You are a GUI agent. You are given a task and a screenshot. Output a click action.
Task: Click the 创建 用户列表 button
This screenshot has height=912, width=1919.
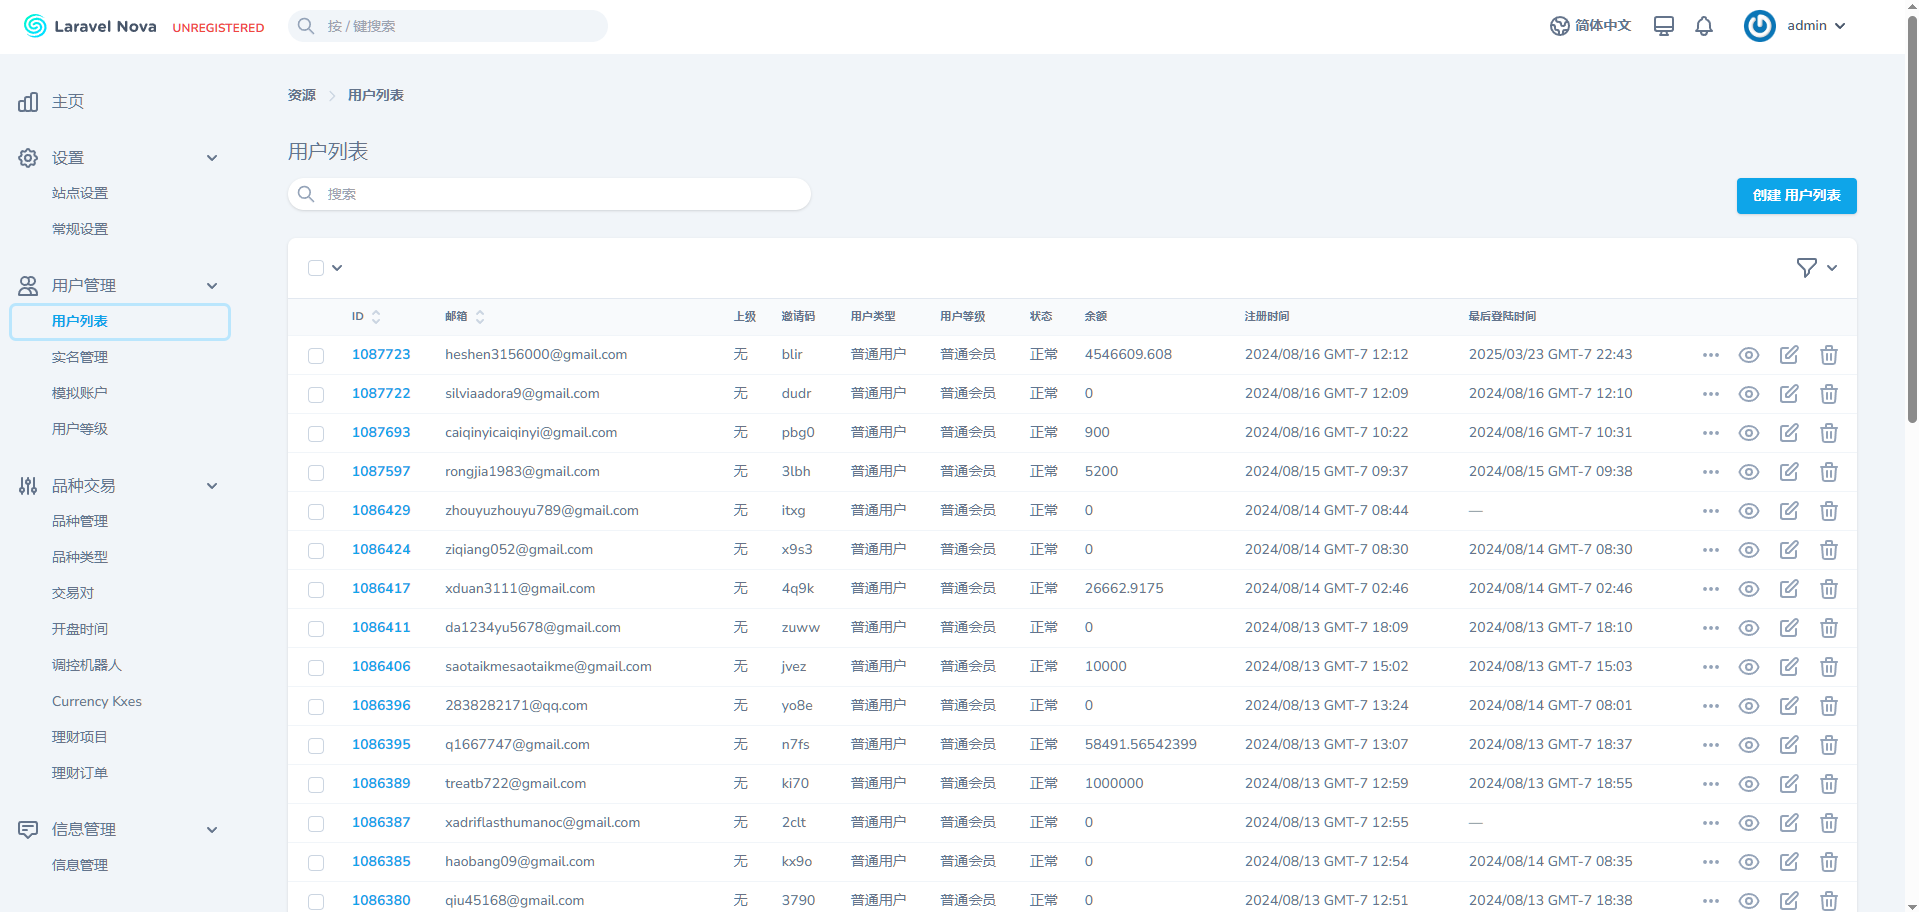point(1796,196)
